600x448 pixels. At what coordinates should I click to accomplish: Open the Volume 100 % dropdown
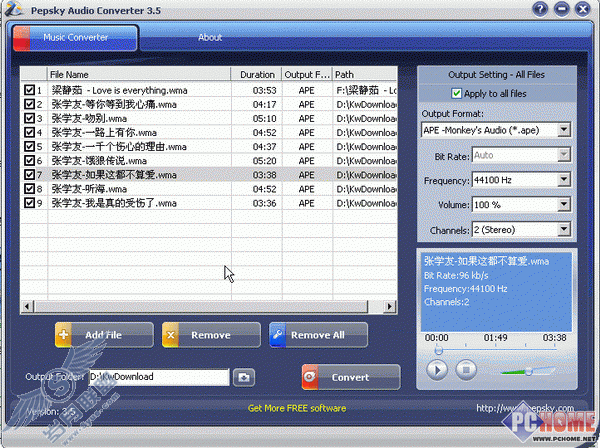pyautogui.click(x=564, y=205)
